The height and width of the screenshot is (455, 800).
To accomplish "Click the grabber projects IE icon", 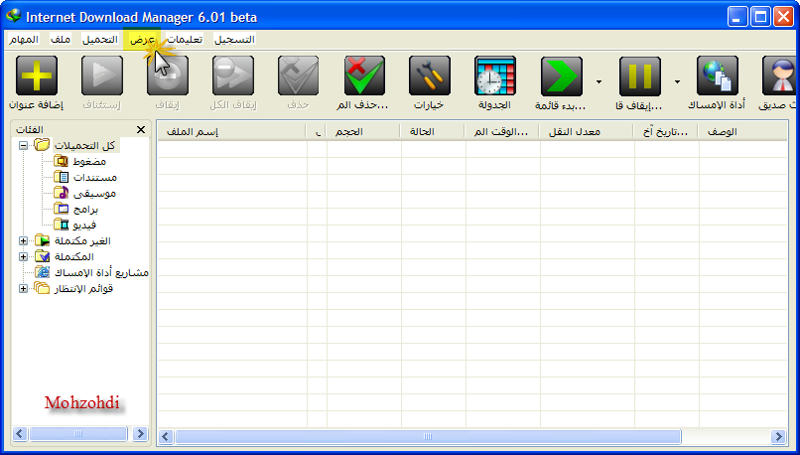I will (42, 272).
